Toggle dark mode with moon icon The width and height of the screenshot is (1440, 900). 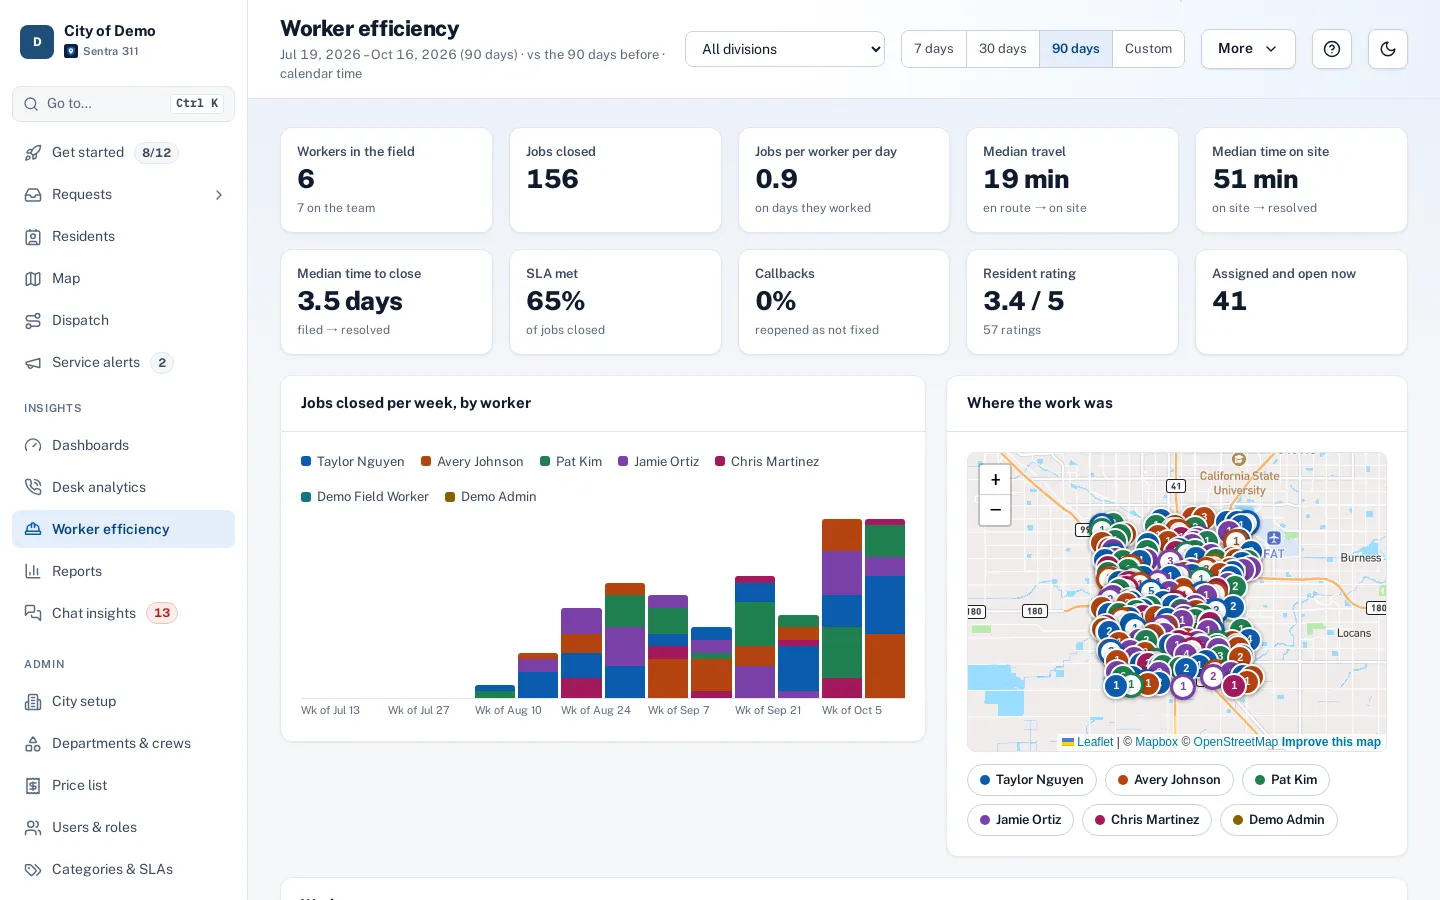click(1388, 49)
